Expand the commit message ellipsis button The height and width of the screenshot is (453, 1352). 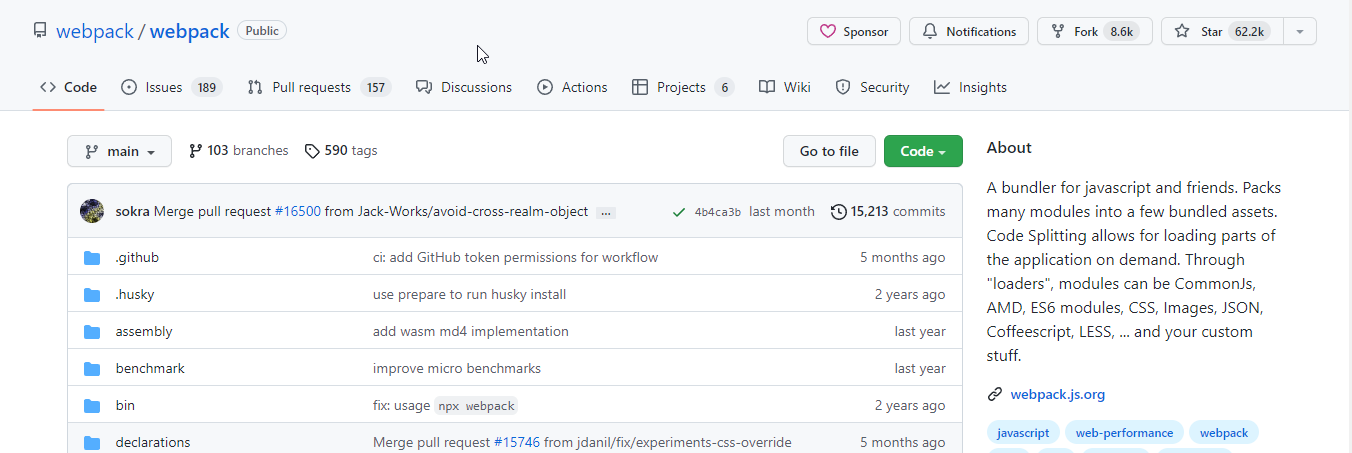[606, 213]
